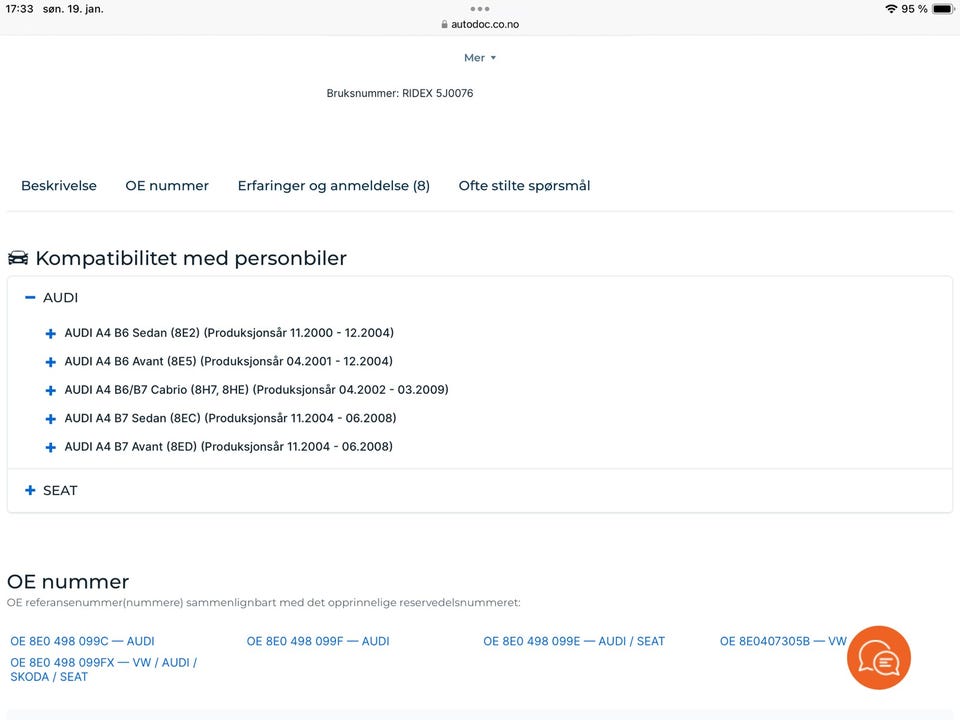The height and width of the screenshot is (720, 960).
Task: Open the Mer dropdown menu
Action: [x=479, y=57]
